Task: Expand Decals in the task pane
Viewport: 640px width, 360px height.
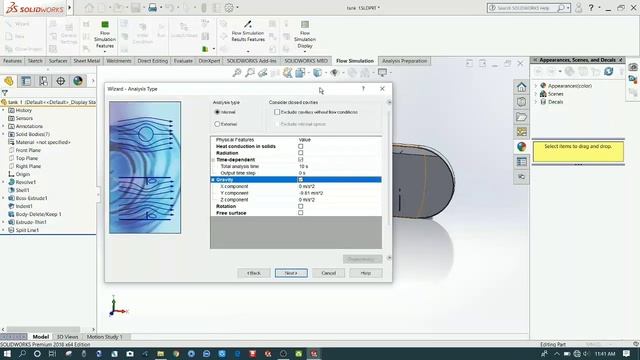Action: pos(536,102)
